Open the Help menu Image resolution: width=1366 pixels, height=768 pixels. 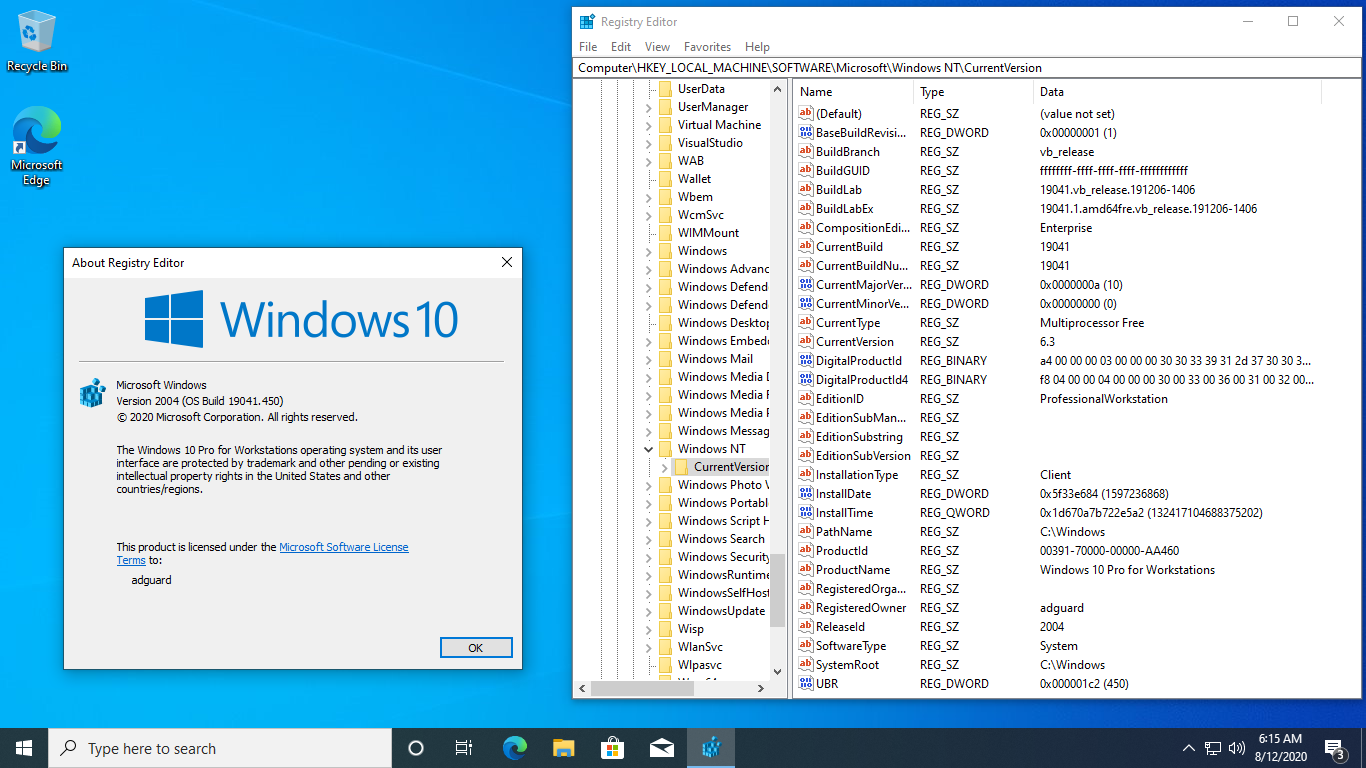click(758, 47)
